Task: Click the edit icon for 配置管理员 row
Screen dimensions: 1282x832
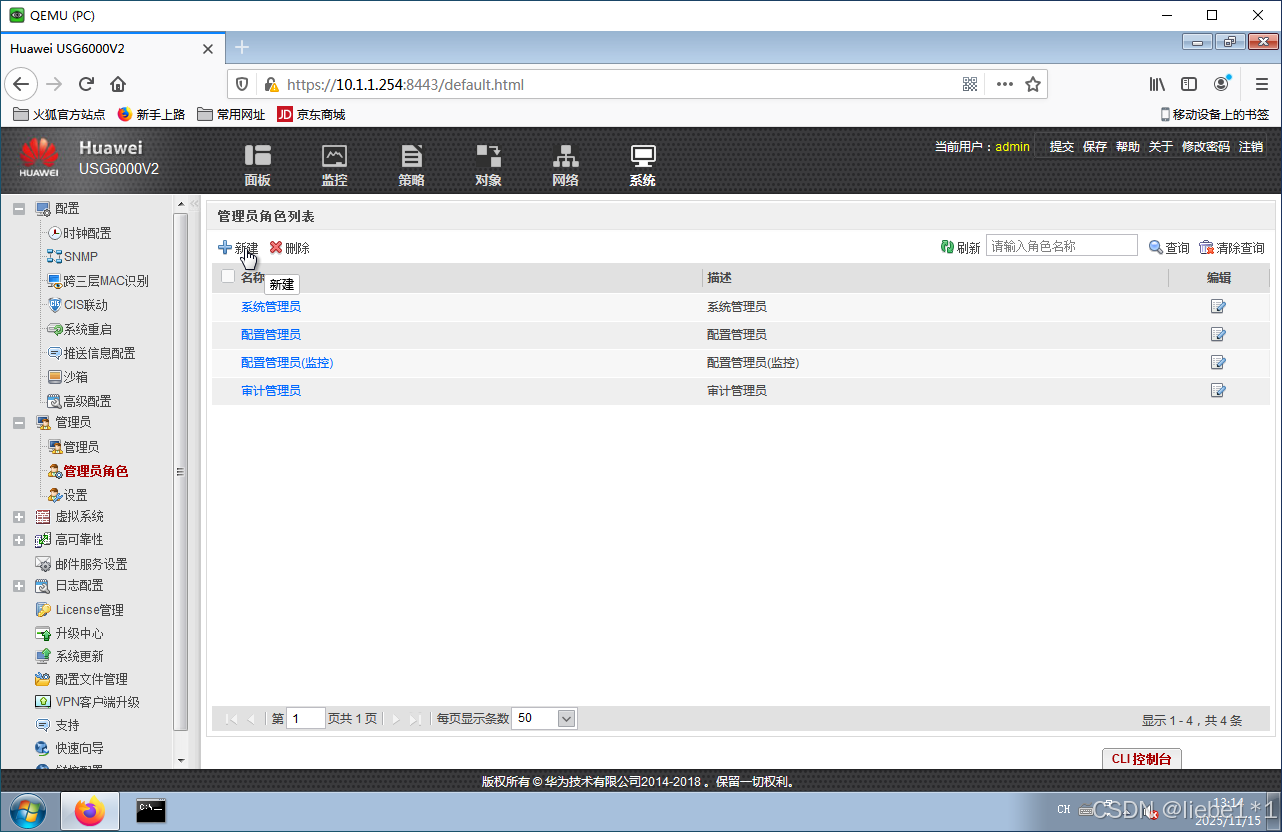Action: pyautogui.click(x=1218, y=334)
